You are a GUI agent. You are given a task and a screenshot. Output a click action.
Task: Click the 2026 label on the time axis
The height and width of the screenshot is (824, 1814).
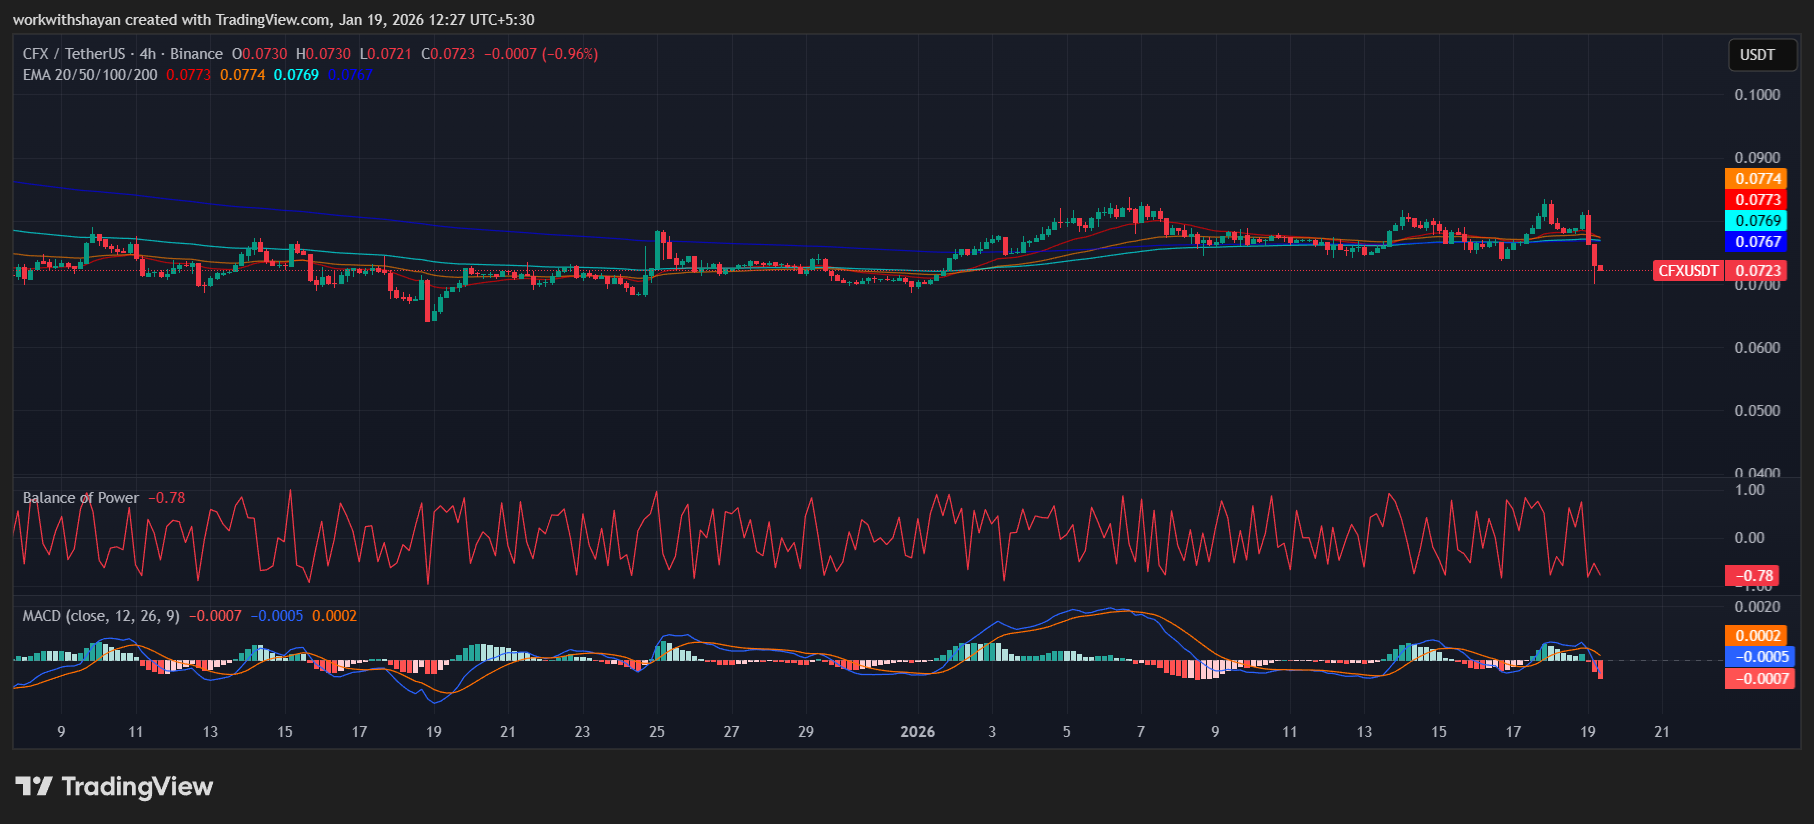point(917,732)
